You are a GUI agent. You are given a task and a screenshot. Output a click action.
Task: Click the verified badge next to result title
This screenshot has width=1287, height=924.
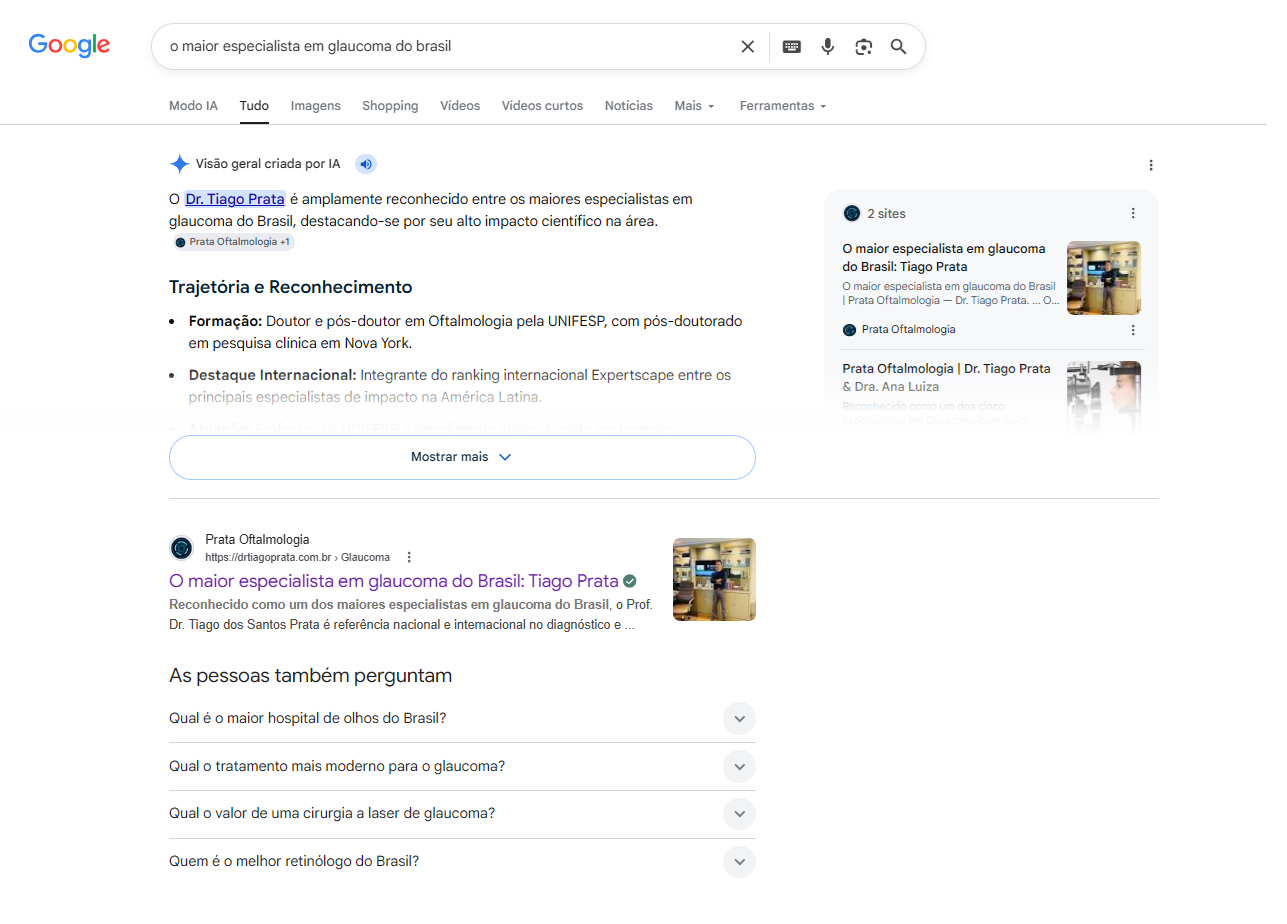click(630, 581)
